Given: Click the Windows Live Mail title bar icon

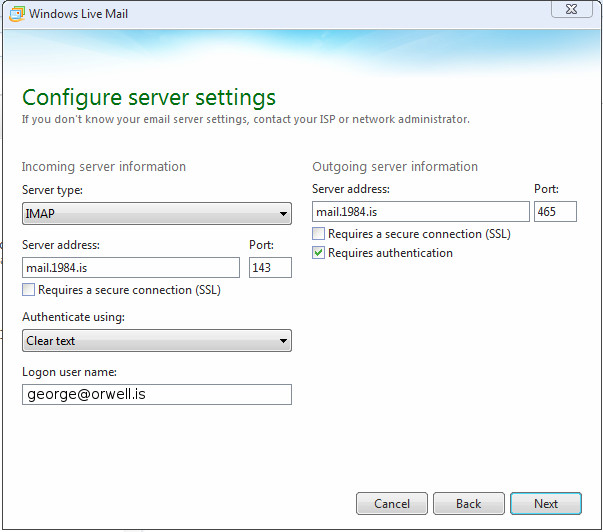Looking at the screenshot, I should pyautogui.click(x=15, y=14).
